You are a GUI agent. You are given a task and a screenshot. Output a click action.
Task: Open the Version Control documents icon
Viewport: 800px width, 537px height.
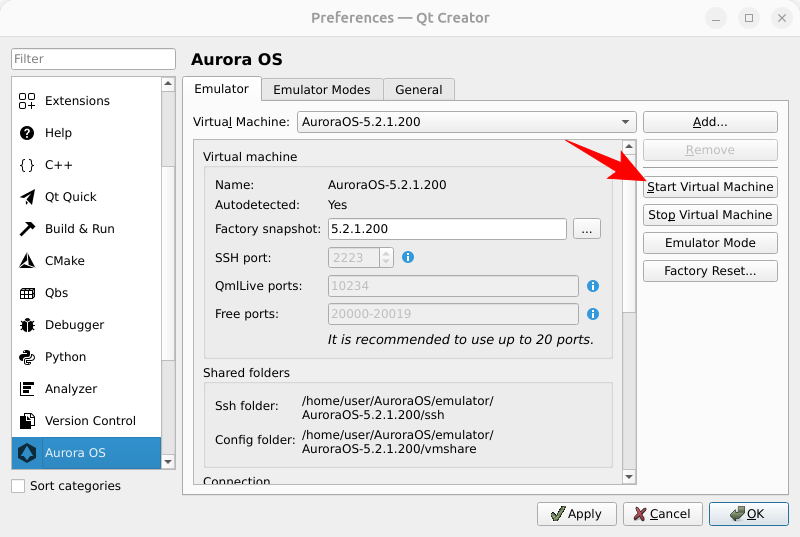point(27,421)
